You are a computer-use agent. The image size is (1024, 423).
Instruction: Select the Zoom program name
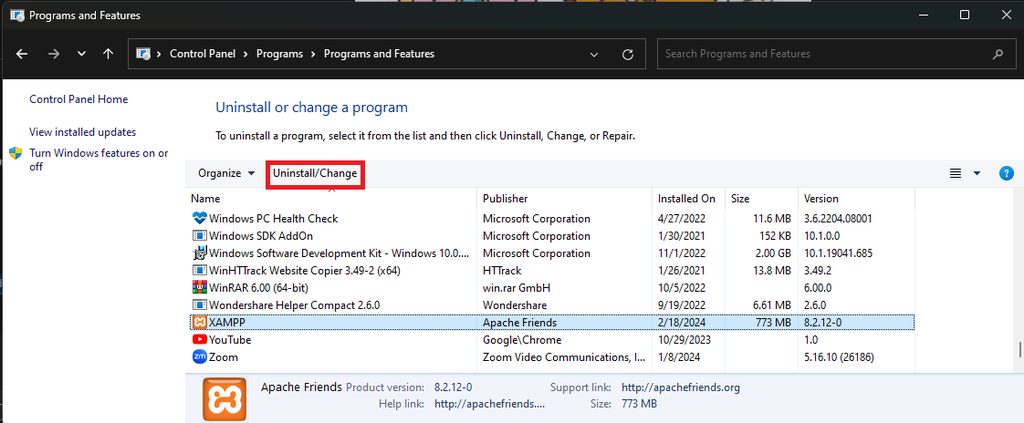click(223, 357)
